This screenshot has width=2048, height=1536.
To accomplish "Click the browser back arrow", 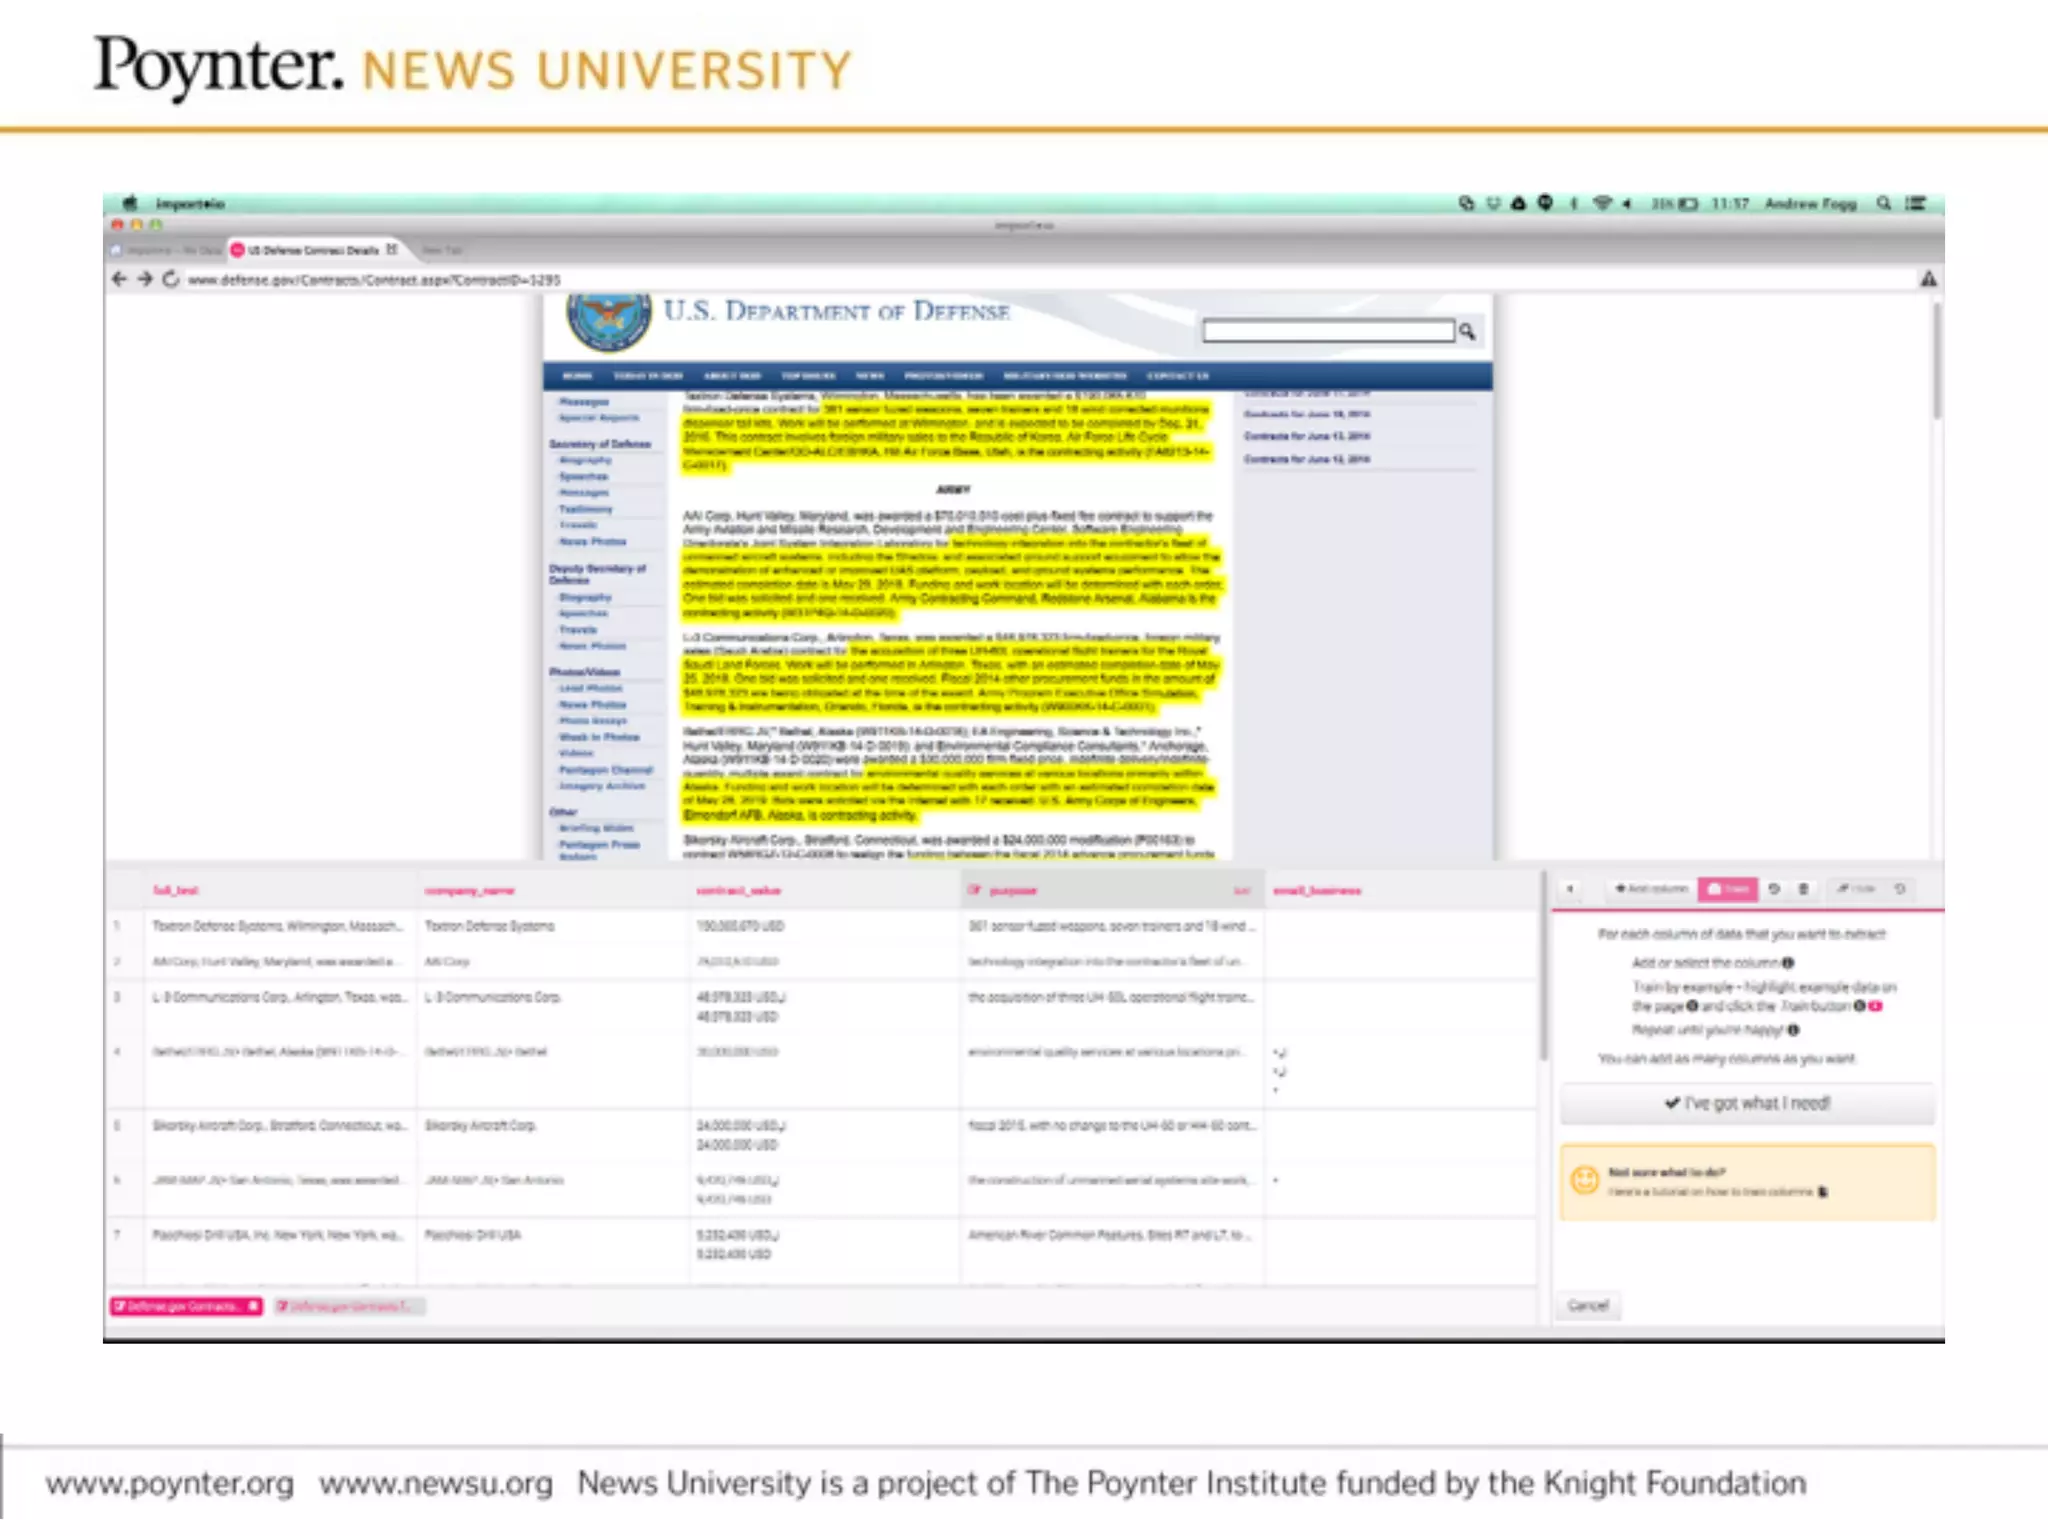I will (119, 279).
